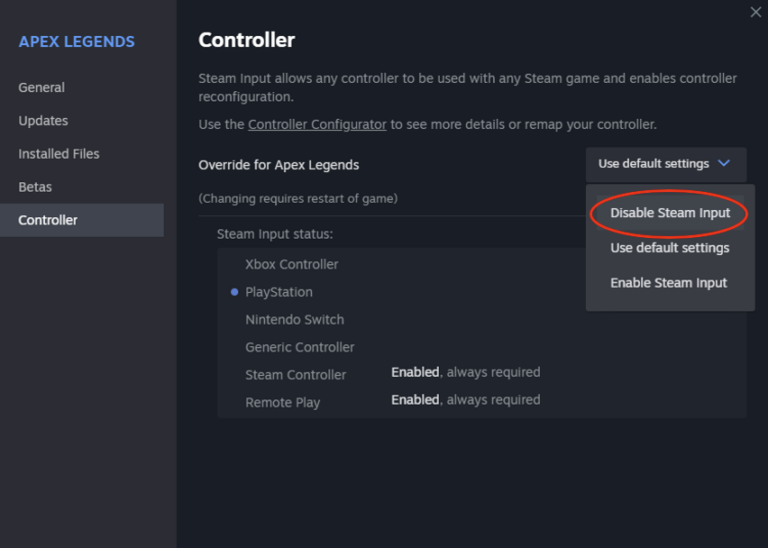Open the Betas tab

point(35,187)
